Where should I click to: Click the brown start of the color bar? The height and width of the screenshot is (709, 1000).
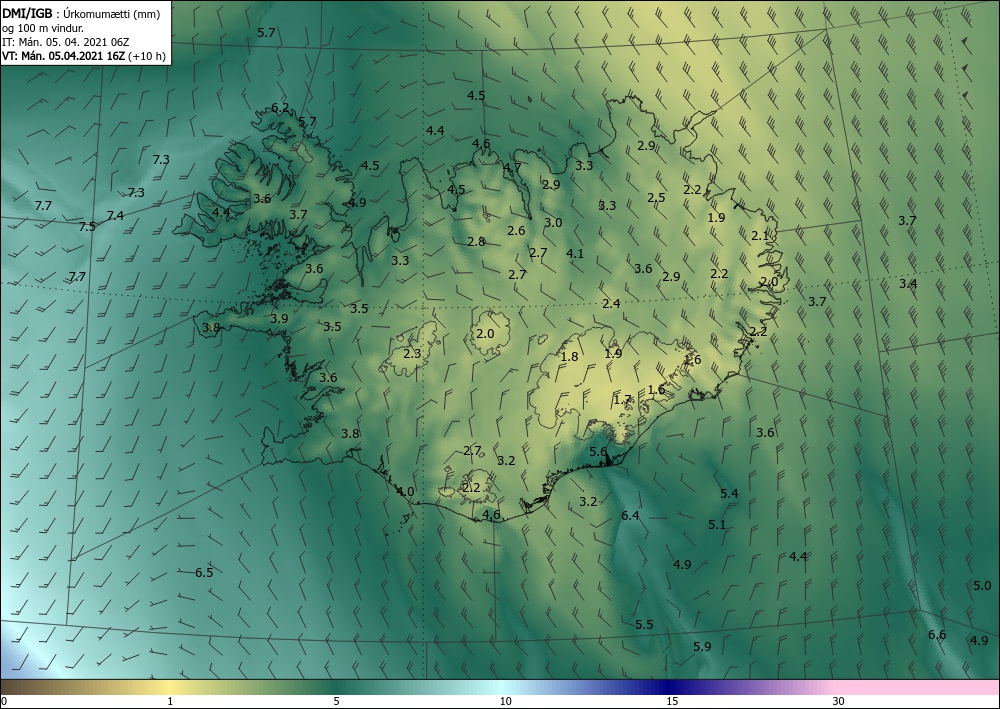pyautogui.click(x=26, y=687)
